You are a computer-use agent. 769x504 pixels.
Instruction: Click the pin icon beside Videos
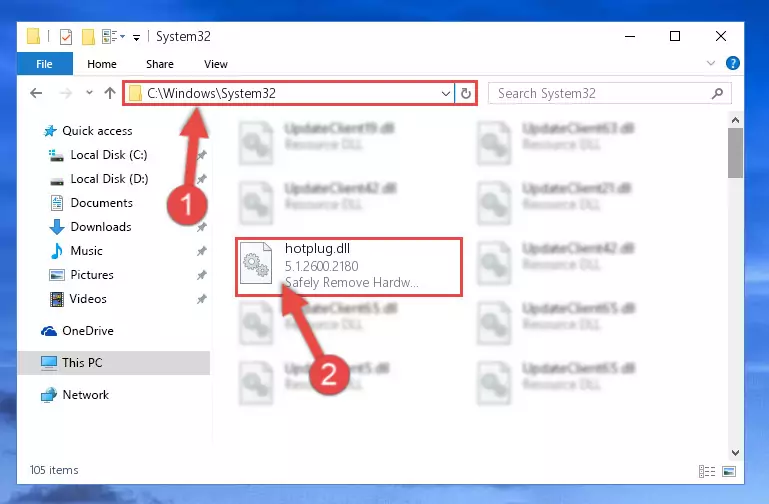point(202,299)
